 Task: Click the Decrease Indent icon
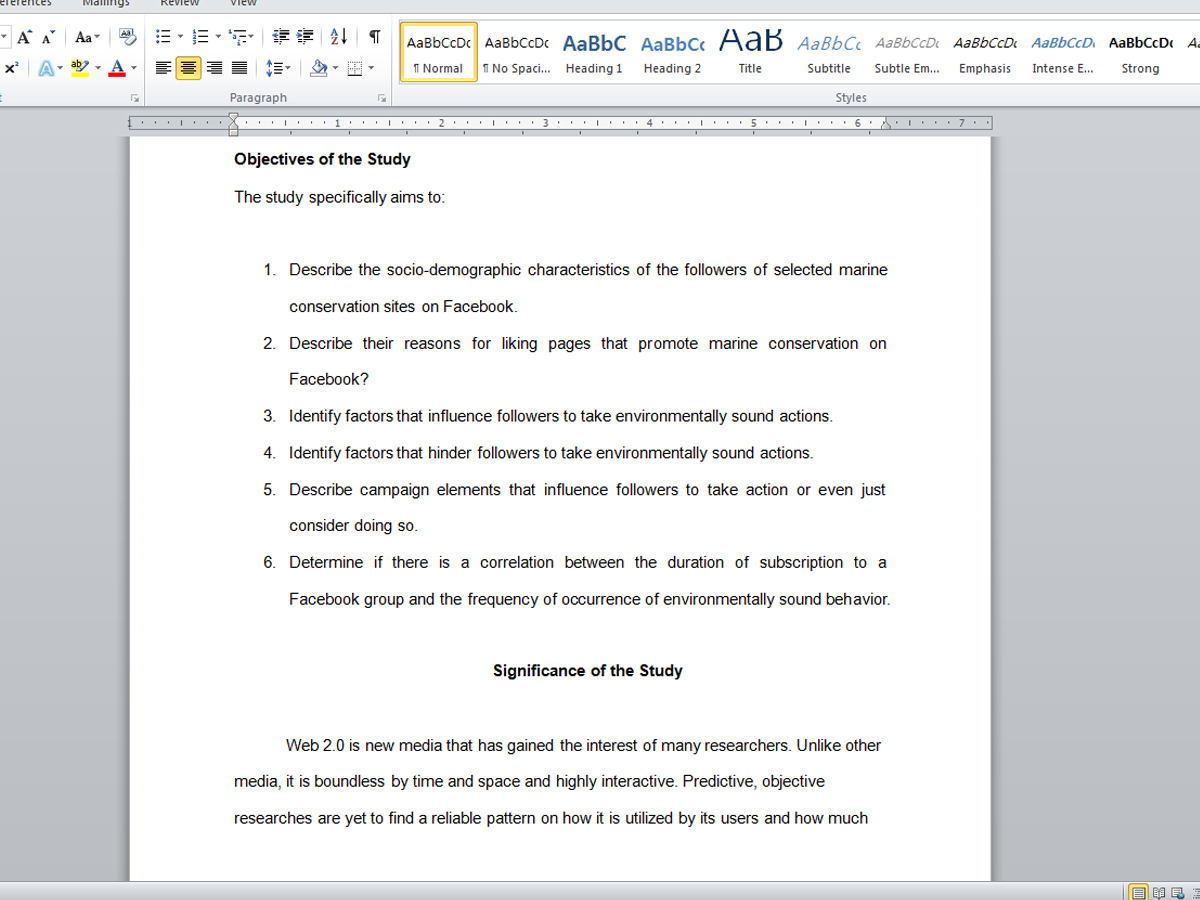tap(281, 37)
